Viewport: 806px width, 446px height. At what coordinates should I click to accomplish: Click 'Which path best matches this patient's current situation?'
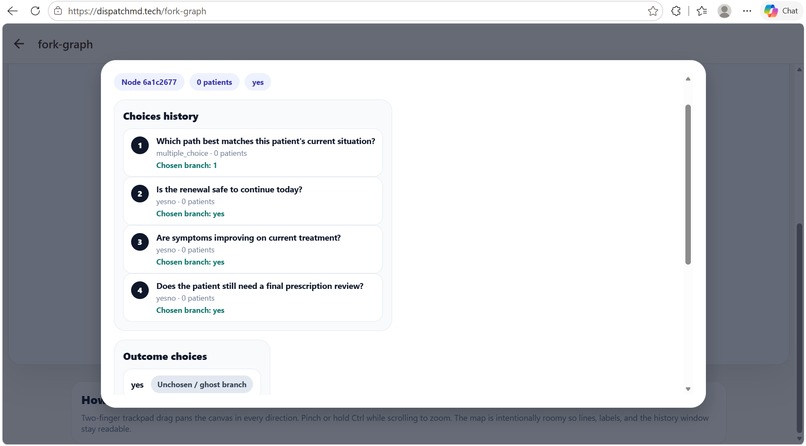pyautogui.click(x=266, y=141)
